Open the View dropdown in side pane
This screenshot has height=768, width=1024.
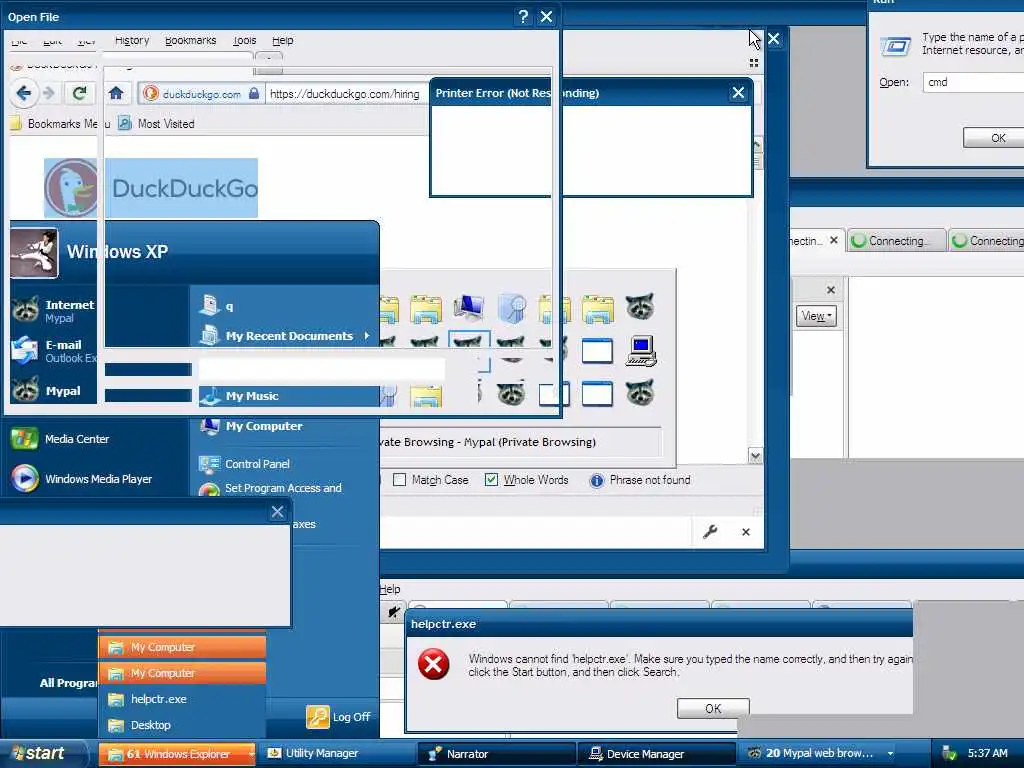coord(816,316)
